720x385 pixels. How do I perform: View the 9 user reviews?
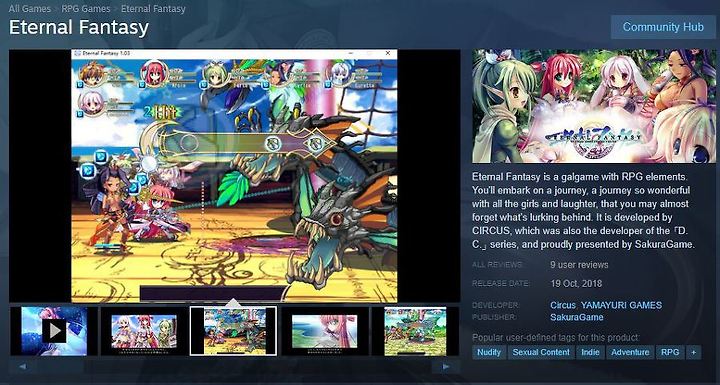tap(579, 265)
